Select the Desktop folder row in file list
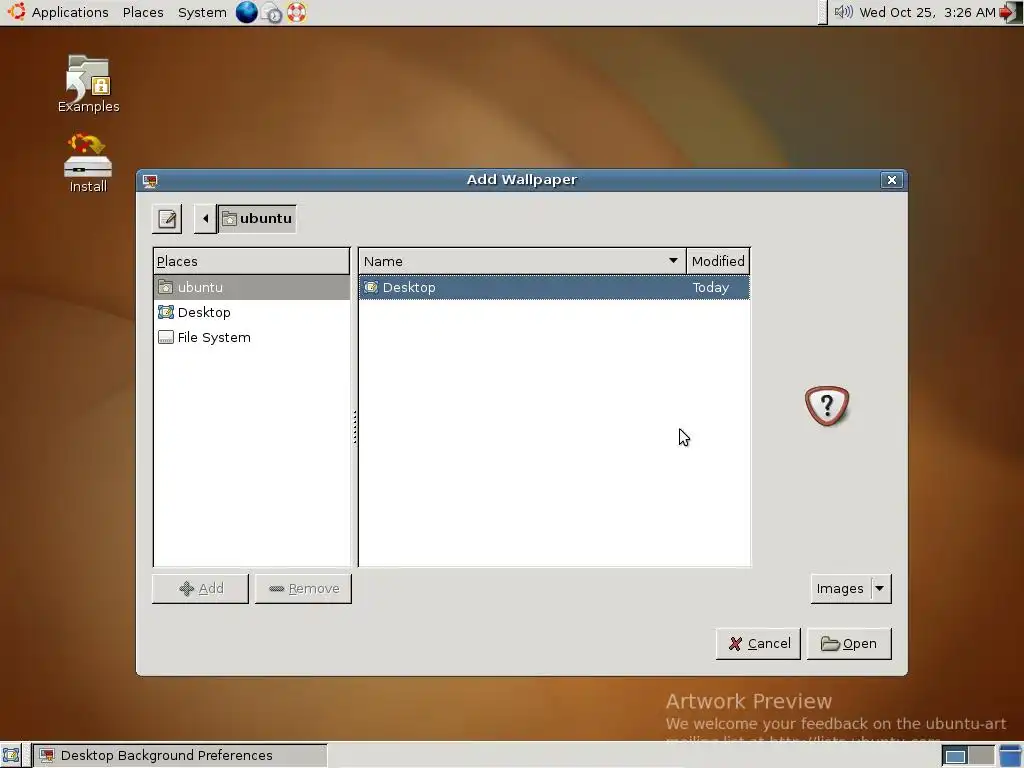Image resolution: width=1024 pixels, height=768 pixels. [554, 287]
